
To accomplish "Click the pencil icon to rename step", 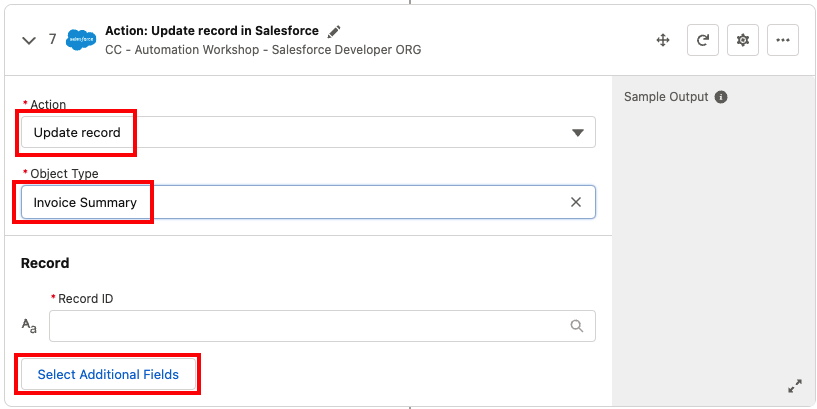I will click(x=334, y=31).
